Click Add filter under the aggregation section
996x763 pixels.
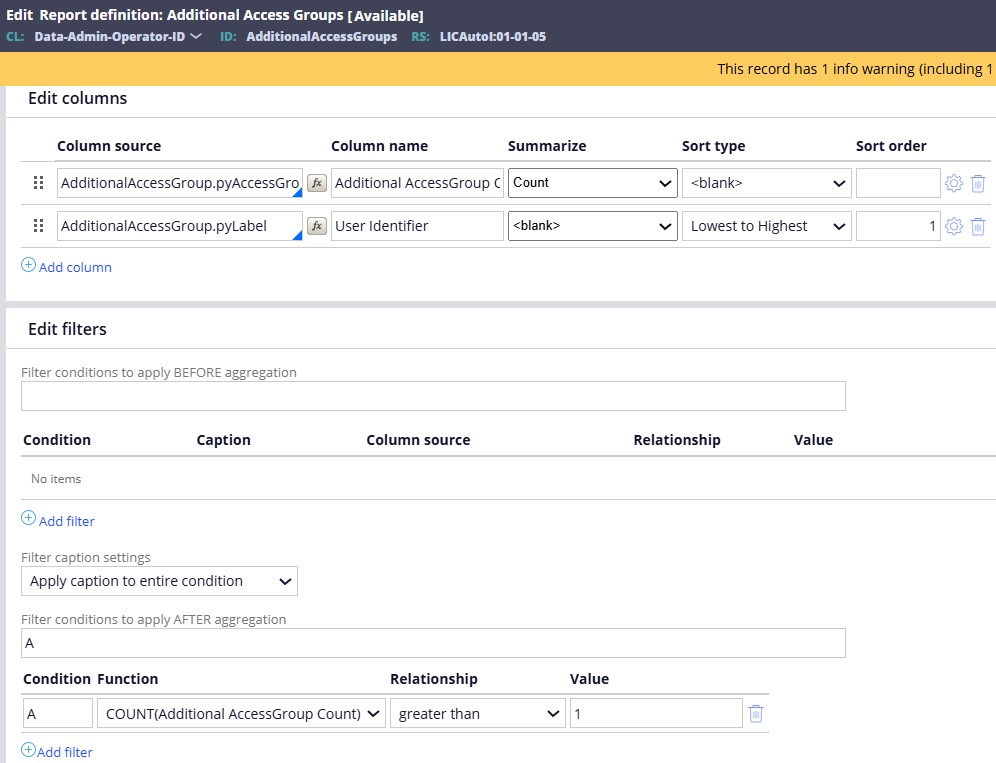pos(63,751)
